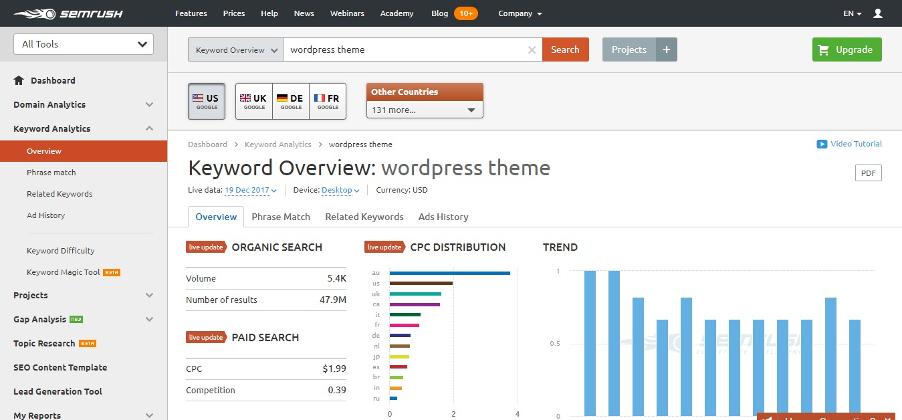The height and width of the screenshot is (420, 902).
Task: Switch to the Overview tab
Action: click(x=216, y=217)
